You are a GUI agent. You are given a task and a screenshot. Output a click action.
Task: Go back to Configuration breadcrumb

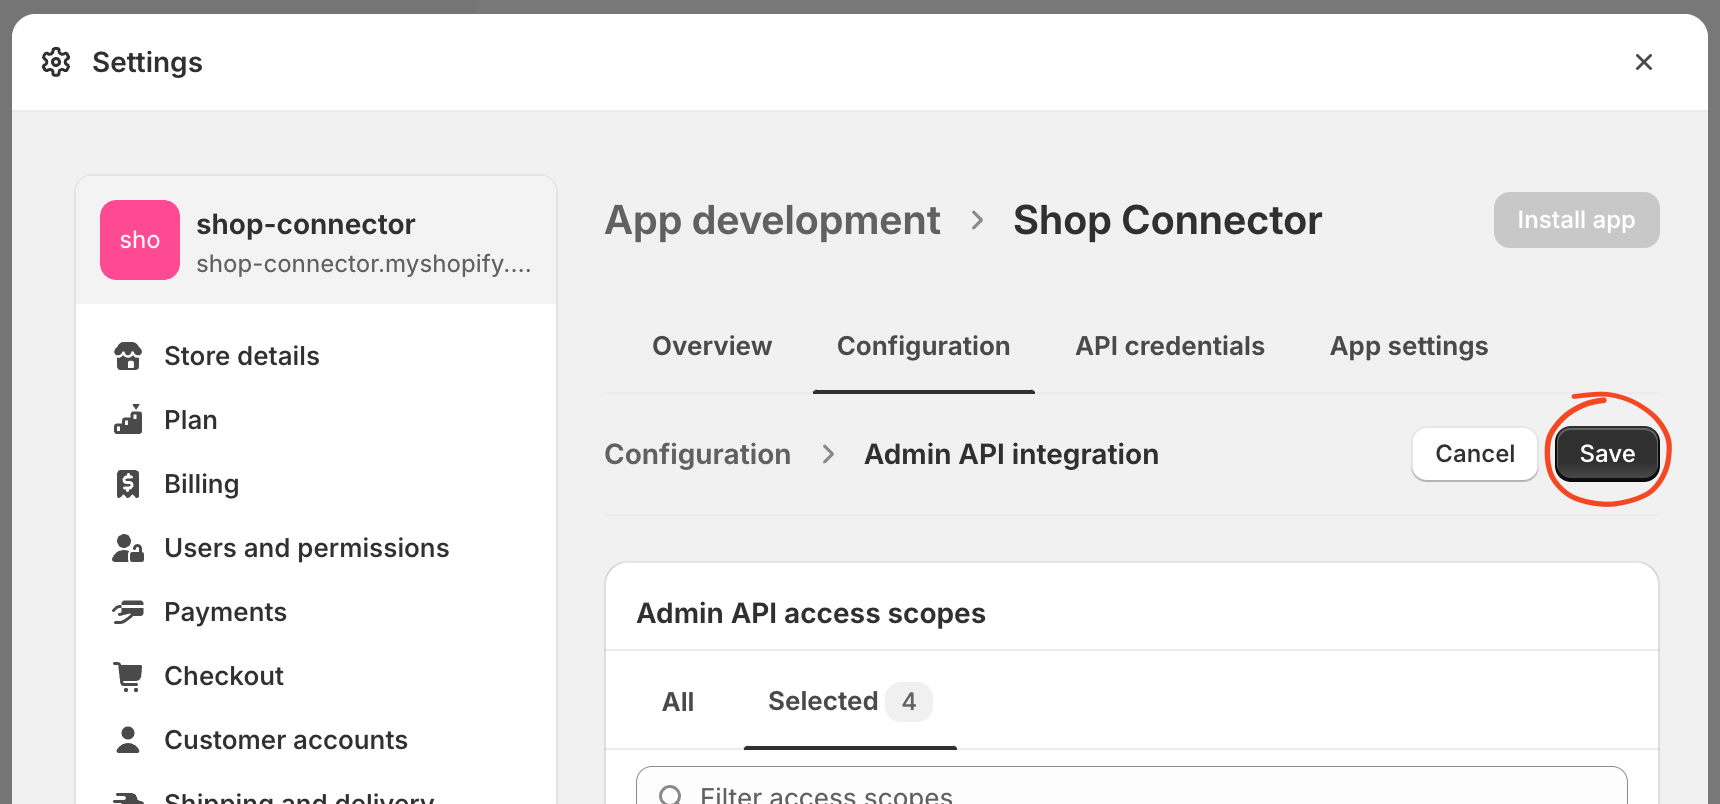pyautogui.click(x=698, y=454)
